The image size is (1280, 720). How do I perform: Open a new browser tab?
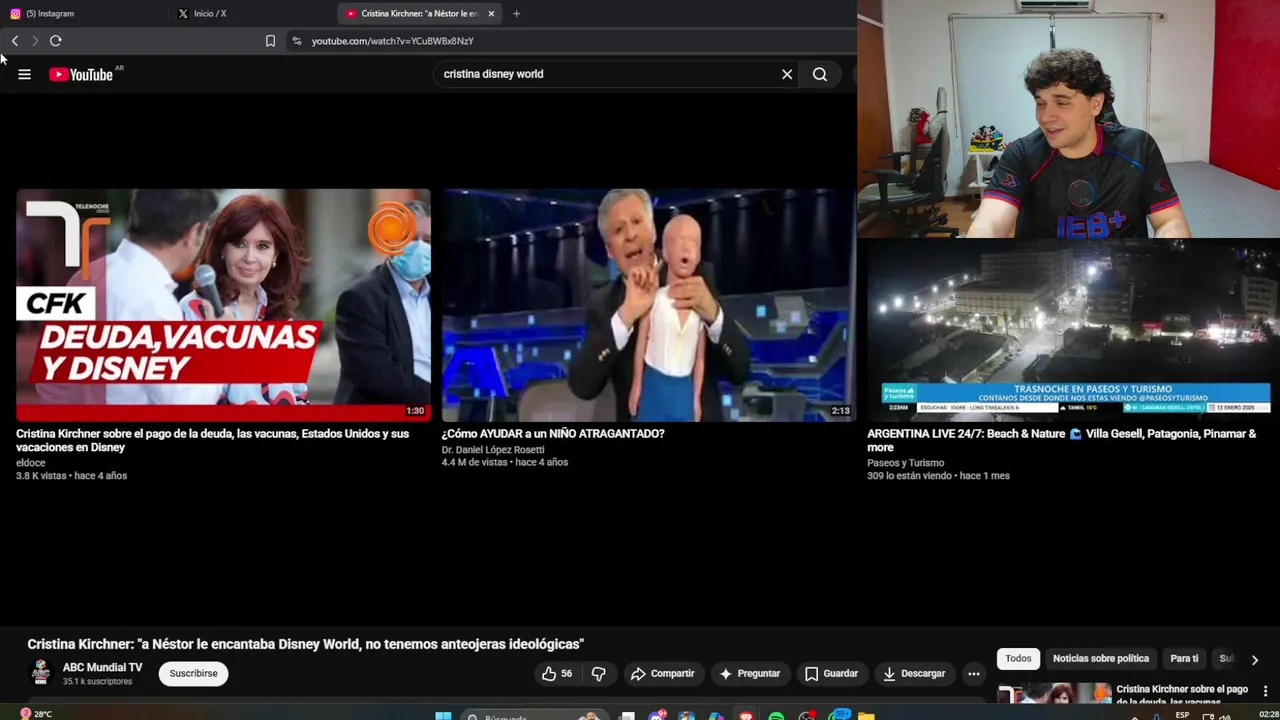[x=516, y=14]
